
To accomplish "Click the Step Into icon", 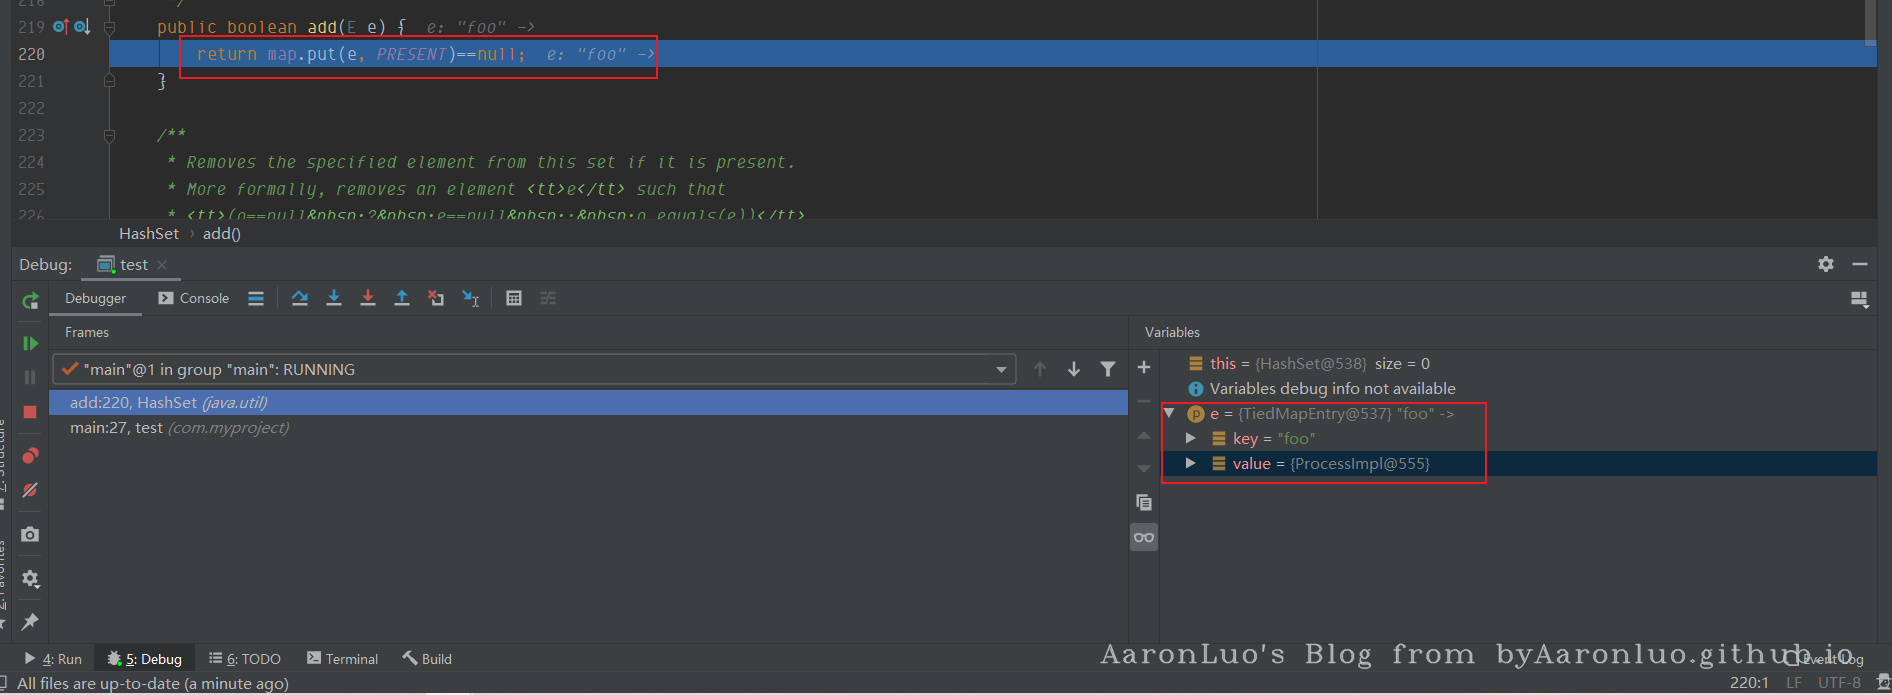I will click(x=334, y=298).
